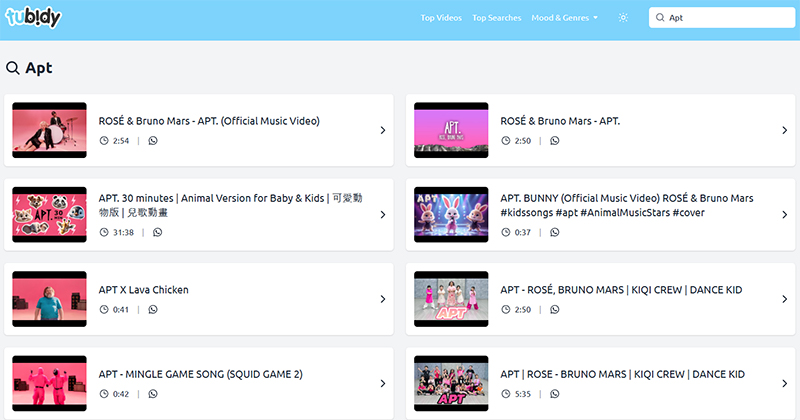Open the APT. 30 minutes animal thumbnail
The height and width of the screenshot is (420, 800).
[x=49, y=214]
